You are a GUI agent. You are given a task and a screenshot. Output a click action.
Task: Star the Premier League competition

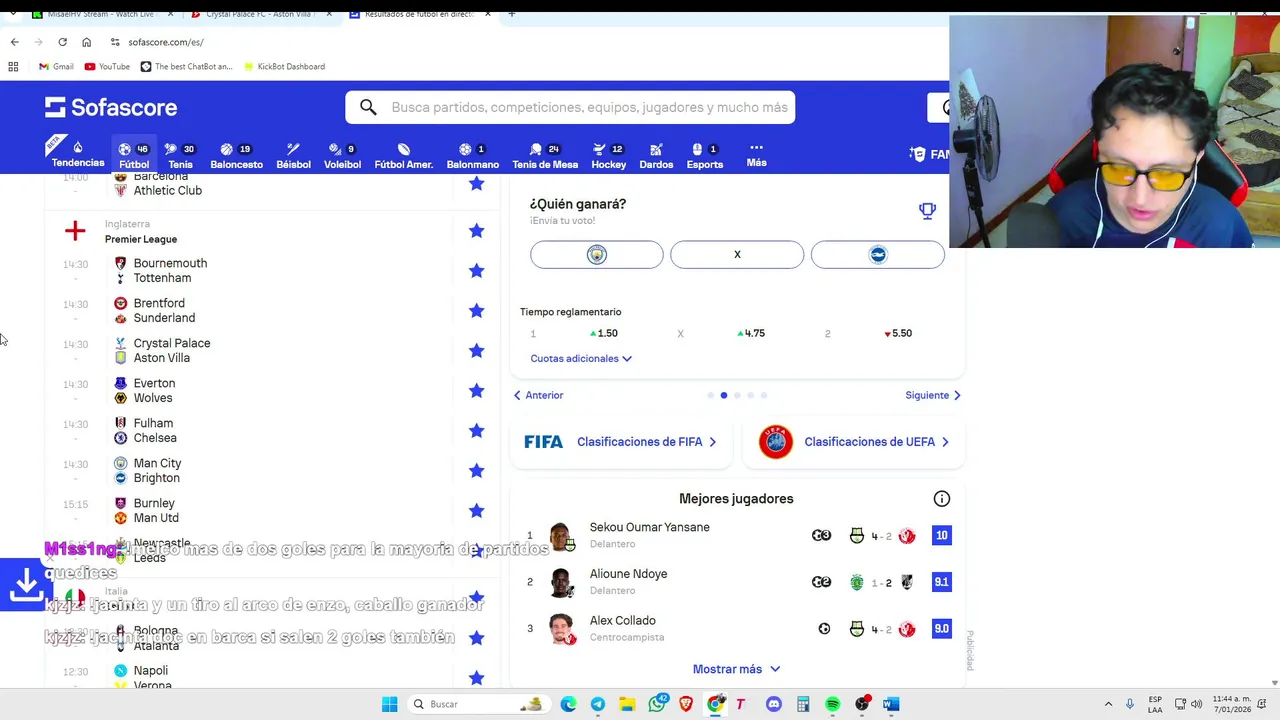[476, 231]
